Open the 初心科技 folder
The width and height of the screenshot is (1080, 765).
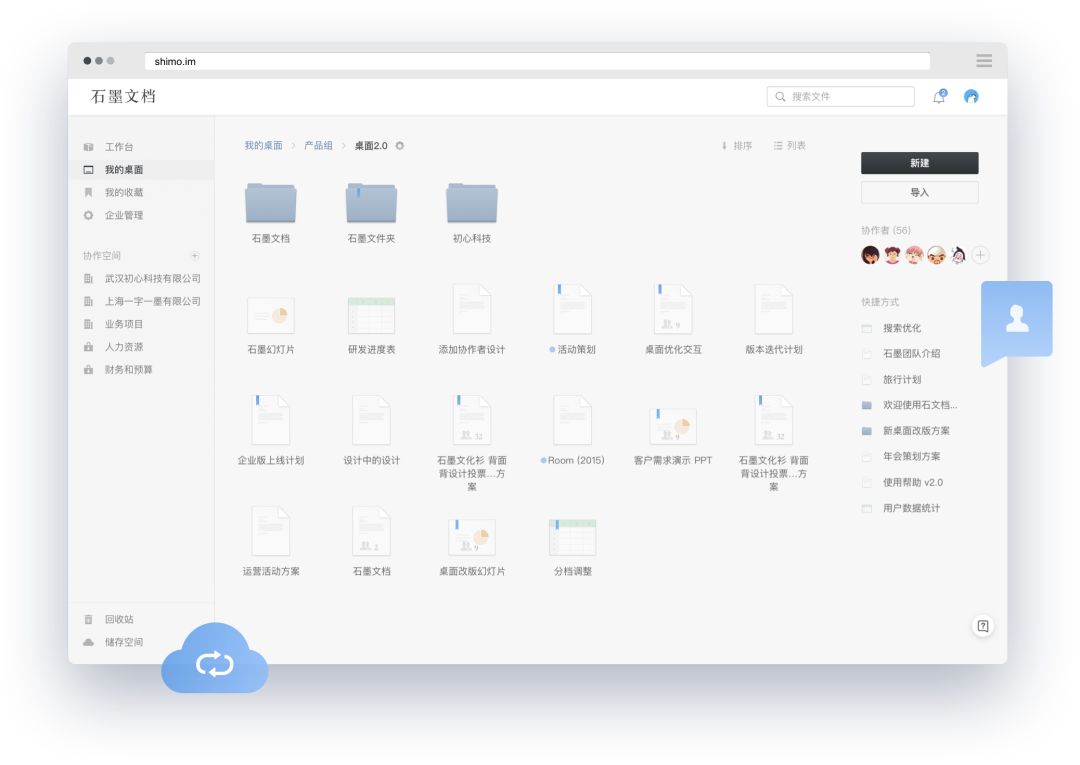click(472, 212)
